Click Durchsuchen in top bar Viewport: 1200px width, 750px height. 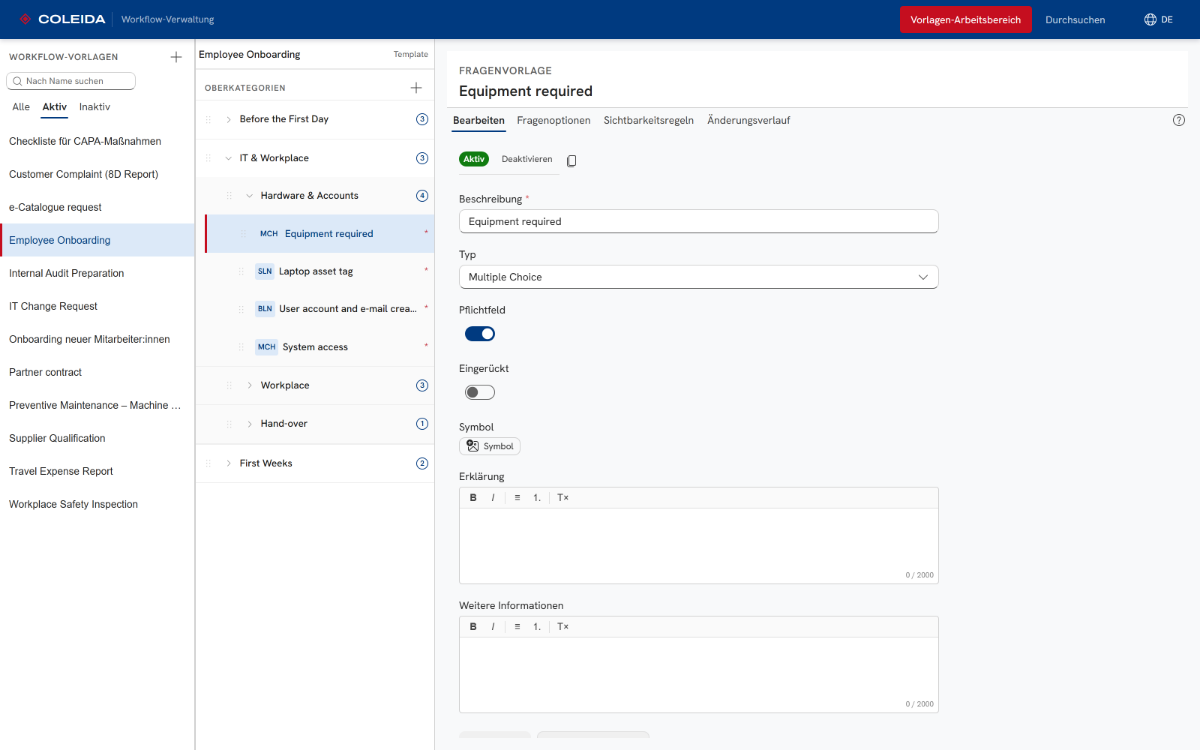(1076, 20)
